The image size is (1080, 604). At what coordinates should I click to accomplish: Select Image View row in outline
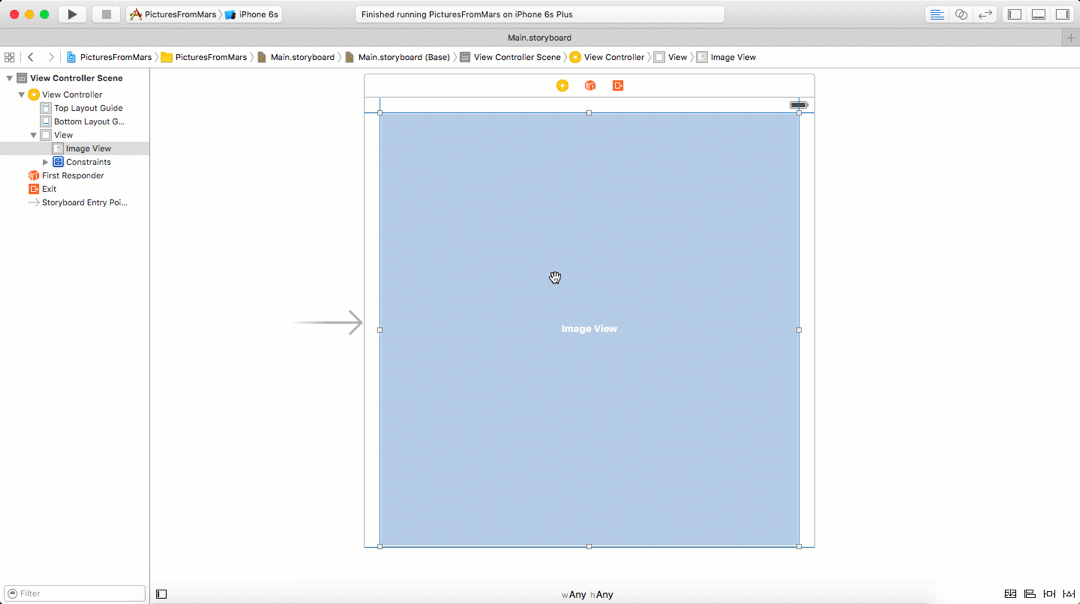tap(74, 149)
